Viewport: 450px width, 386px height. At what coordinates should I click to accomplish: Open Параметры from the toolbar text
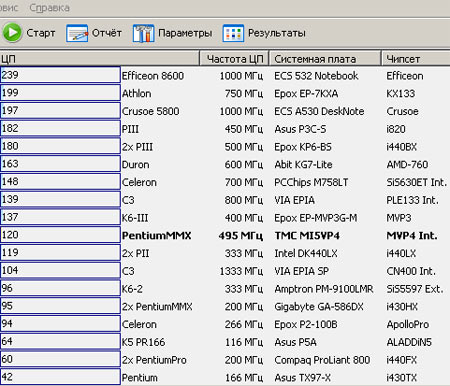click(x=185, y=33)
